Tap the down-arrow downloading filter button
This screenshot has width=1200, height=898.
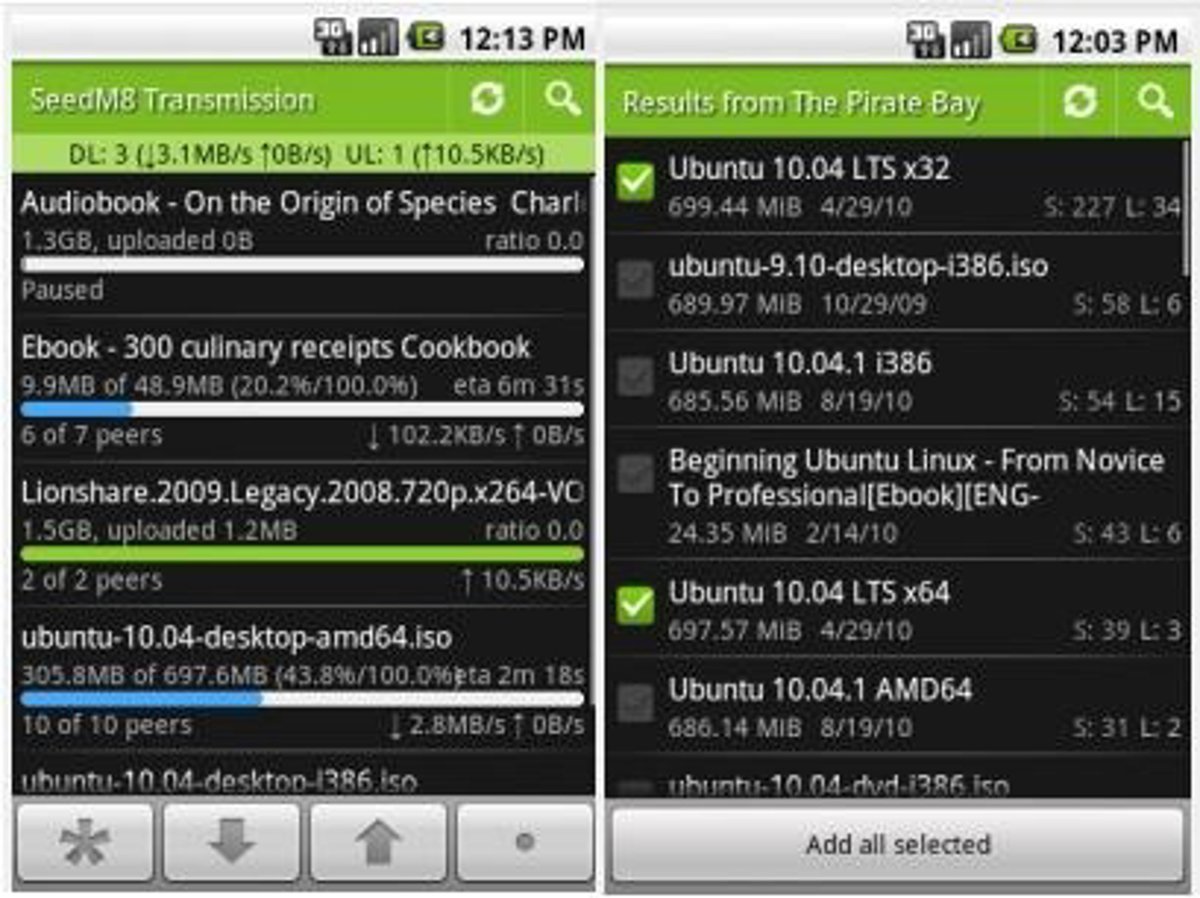(x=232, y=843)
